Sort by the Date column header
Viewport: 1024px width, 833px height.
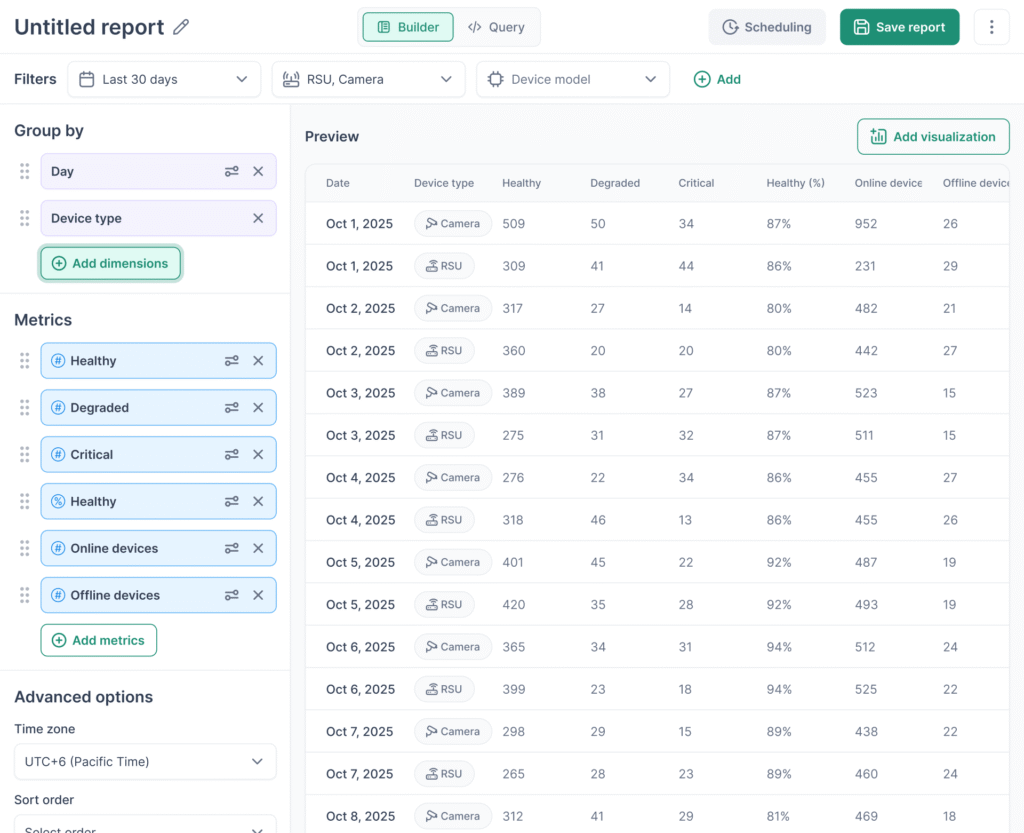(x=338, y=183)
